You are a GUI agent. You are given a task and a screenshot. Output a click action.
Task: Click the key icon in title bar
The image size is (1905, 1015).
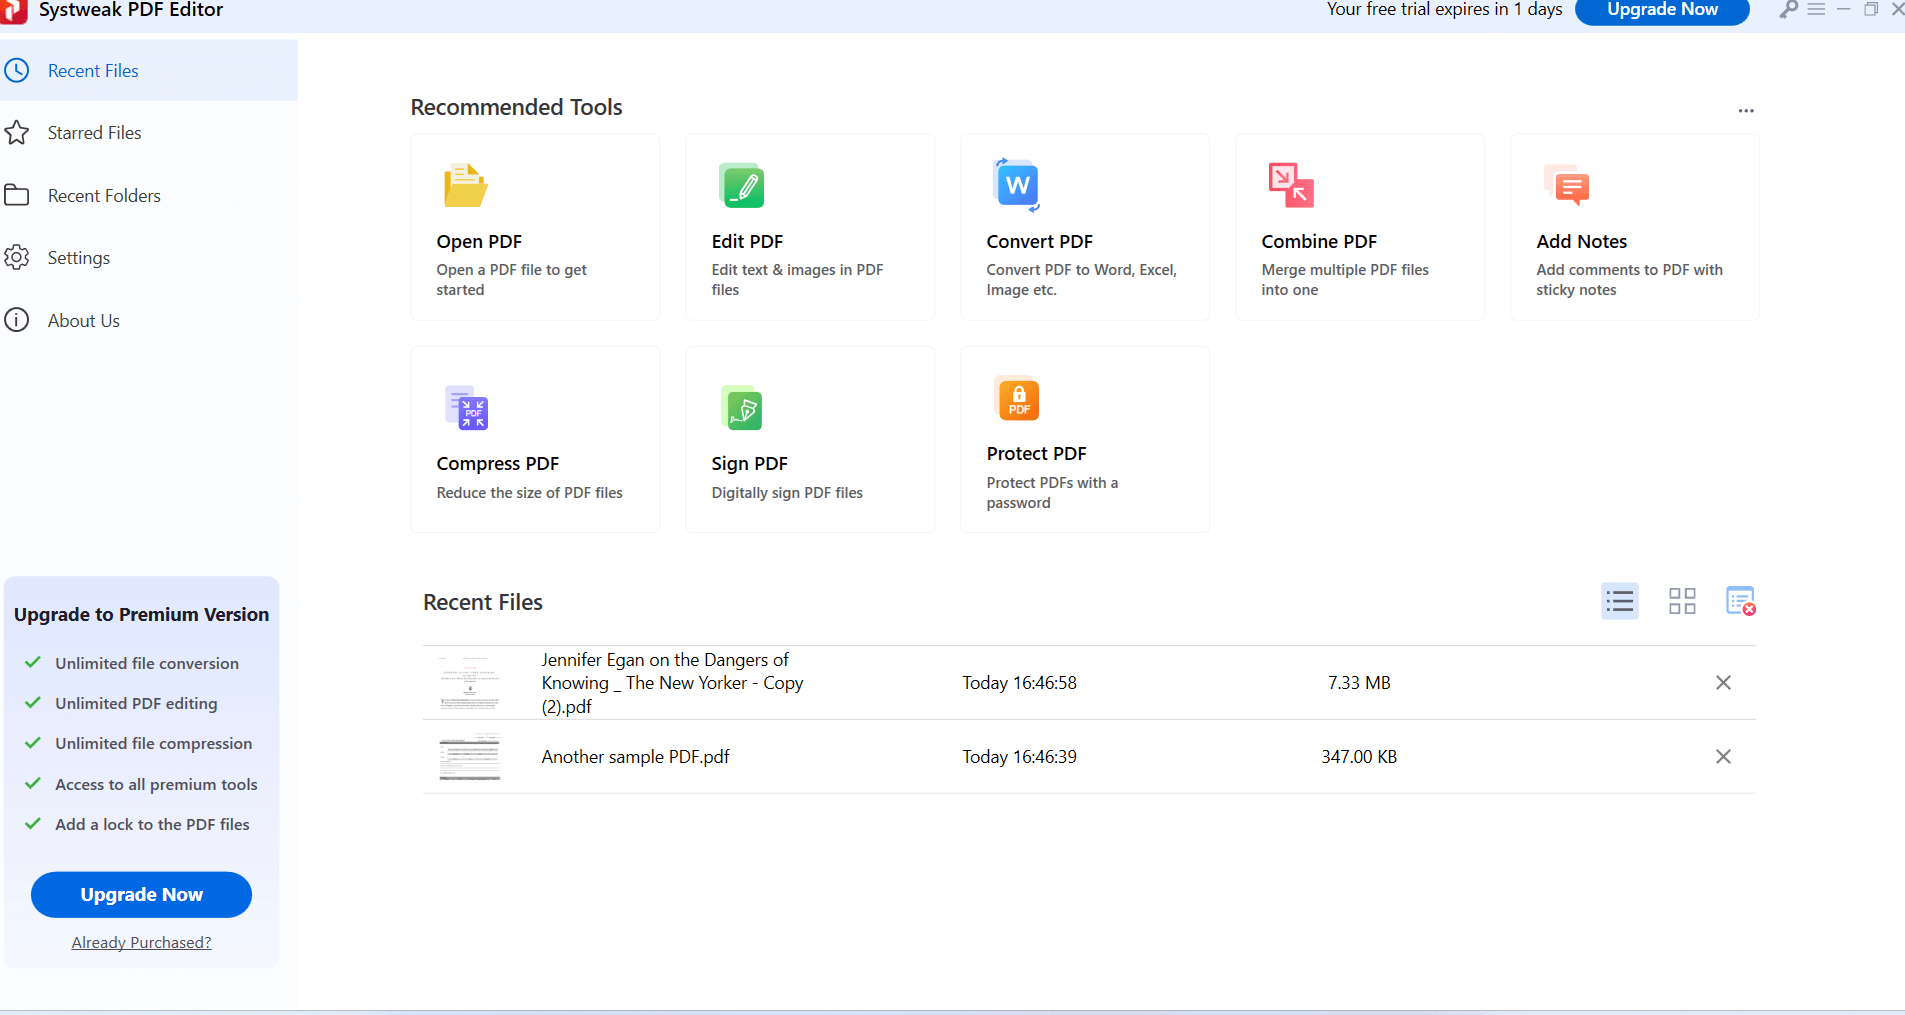(x=1788, y=10)
